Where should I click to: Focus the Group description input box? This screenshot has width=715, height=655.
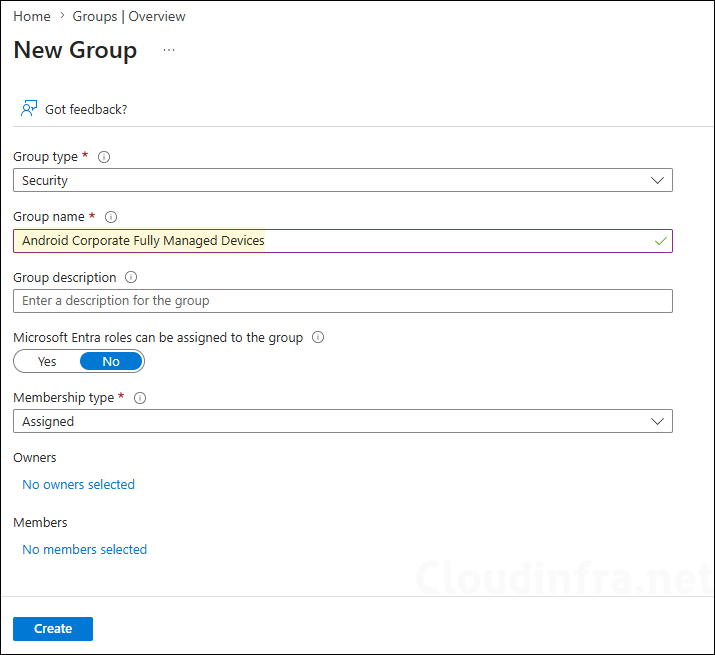342,301
